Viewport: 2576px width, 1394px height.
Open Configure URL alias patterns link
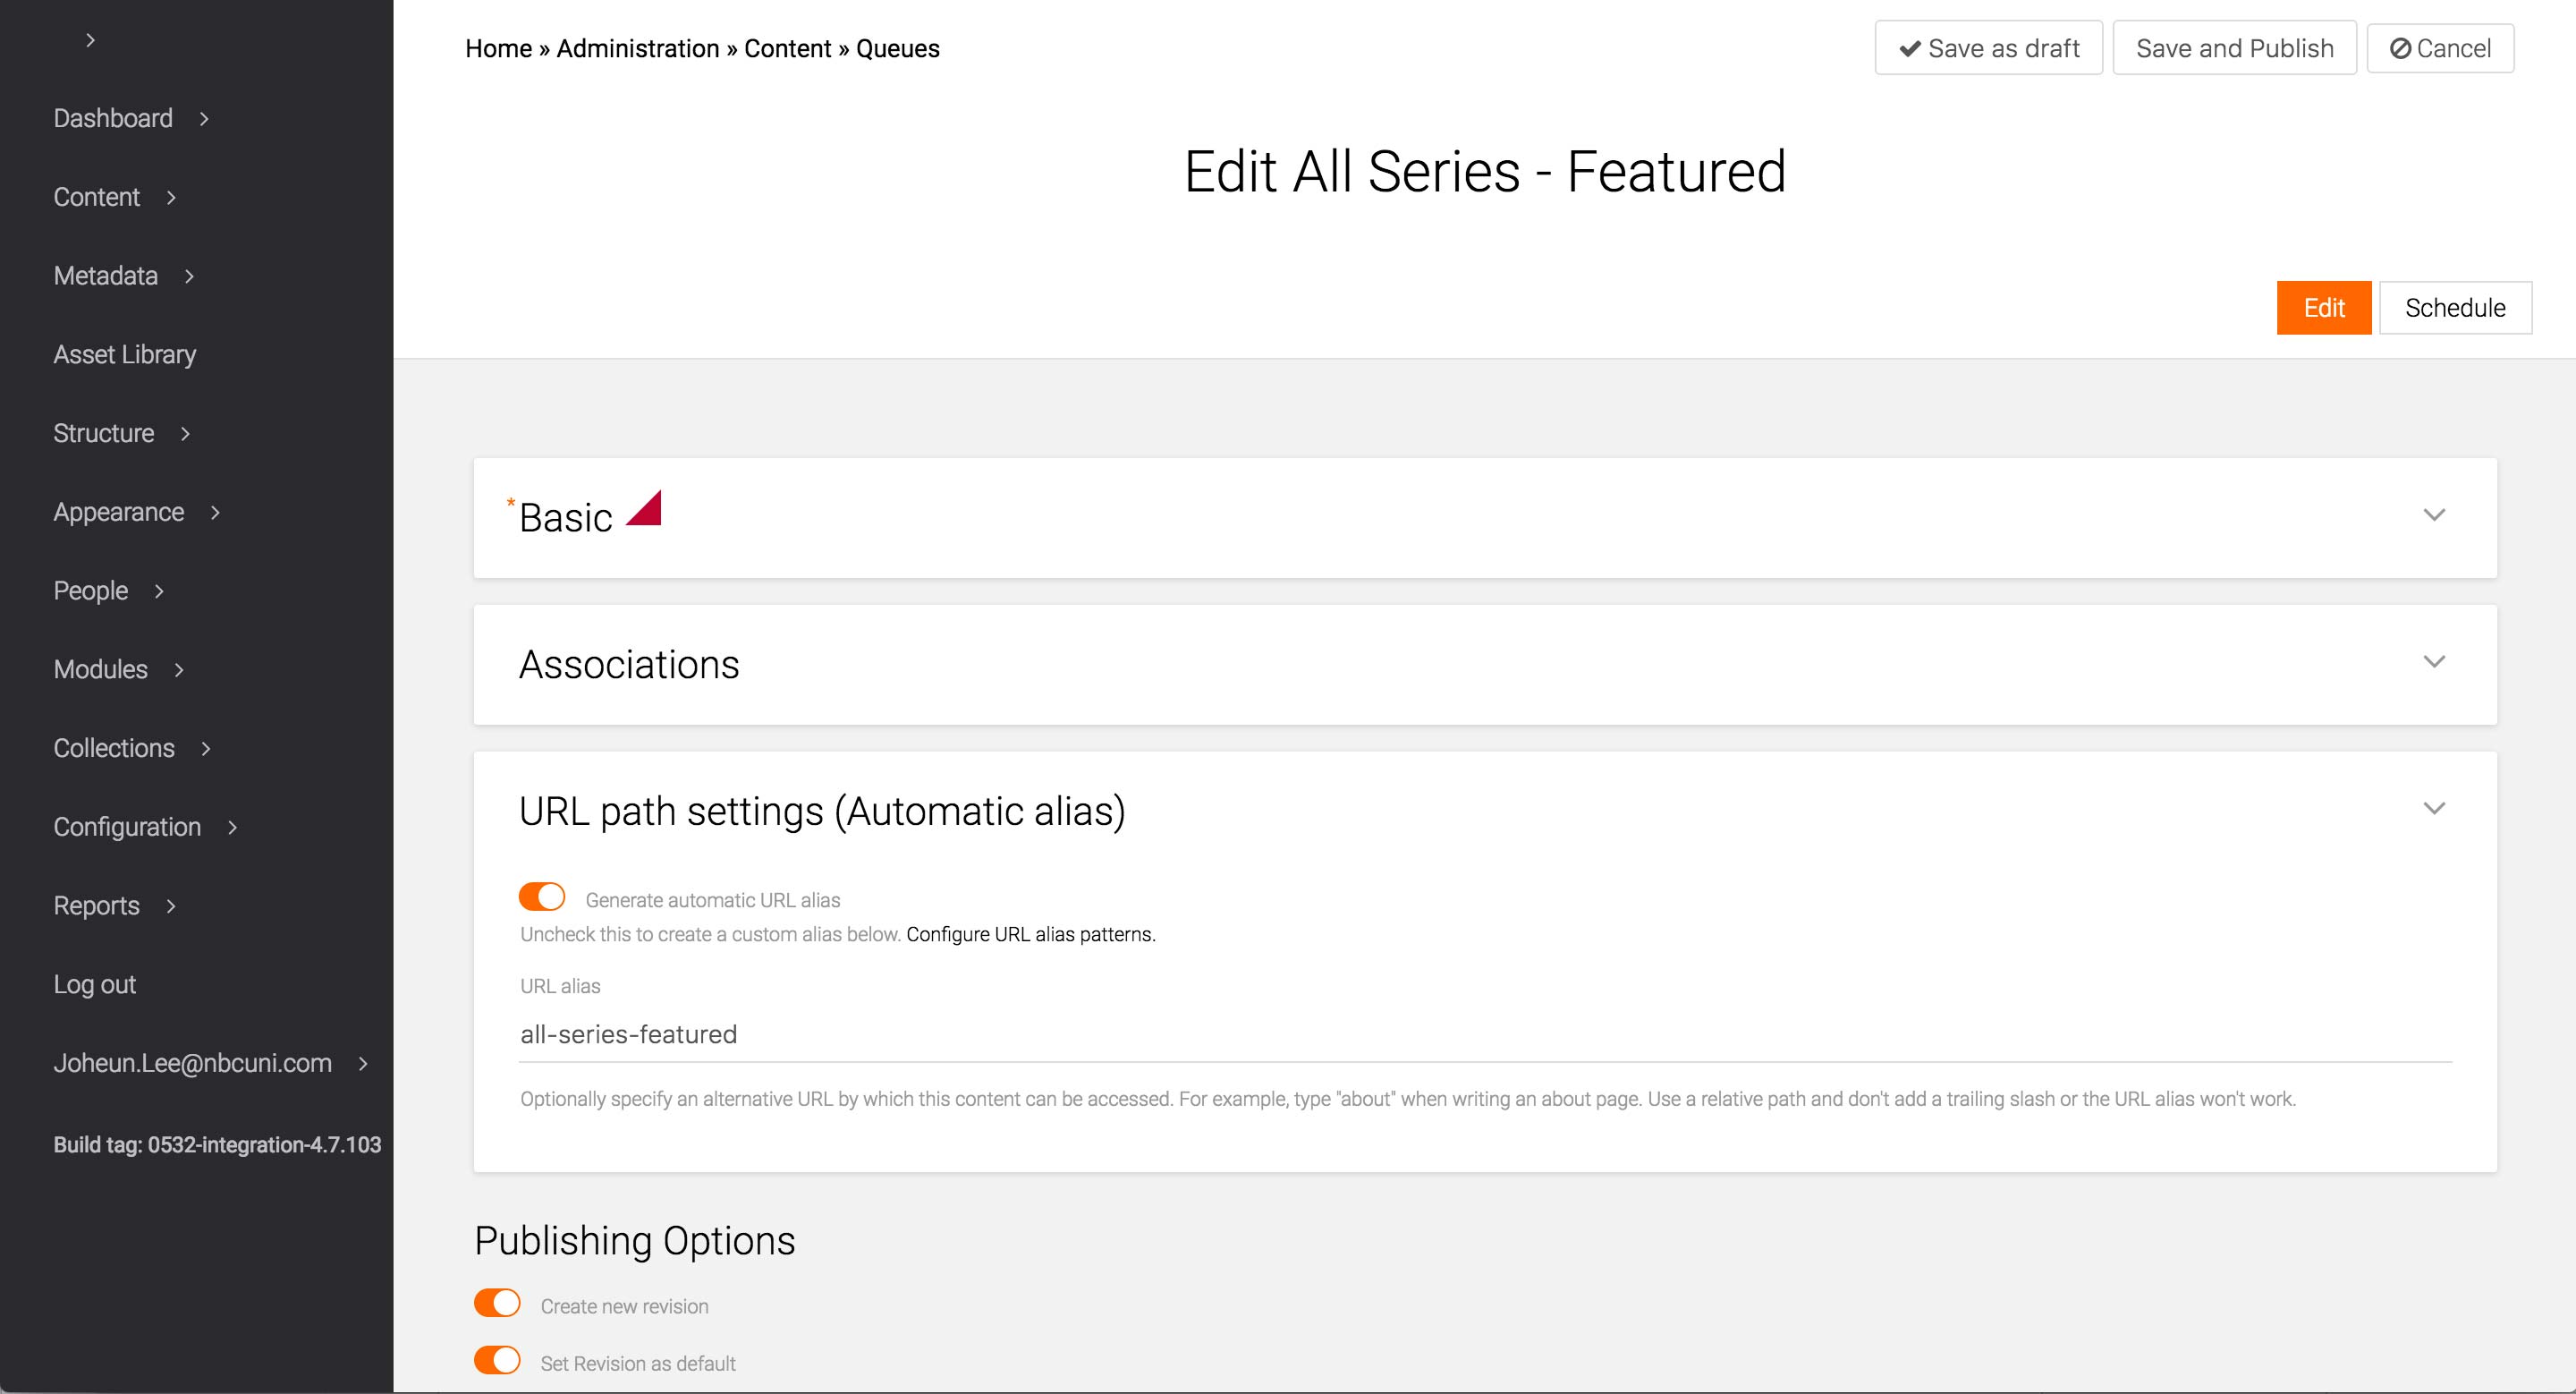coord(1030,934)
